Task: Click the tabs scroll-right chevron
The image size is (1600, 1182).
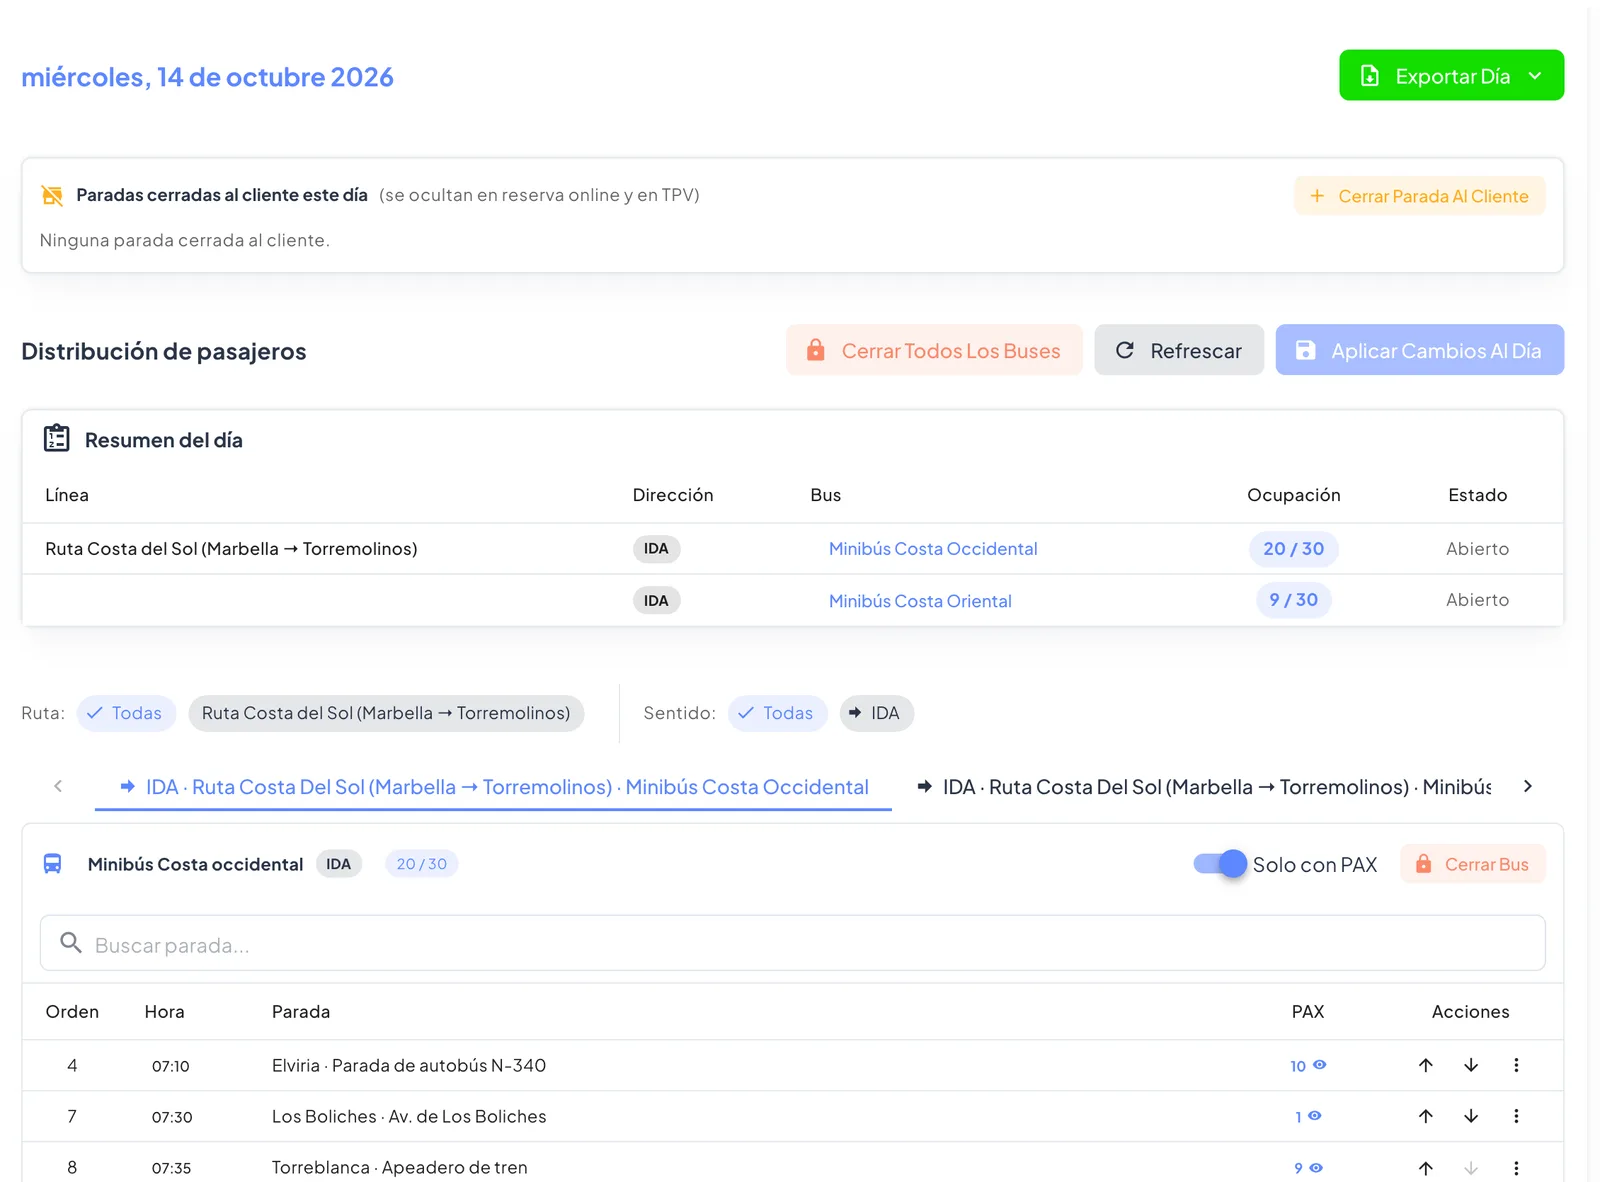Action: [x=1527, y=786]
